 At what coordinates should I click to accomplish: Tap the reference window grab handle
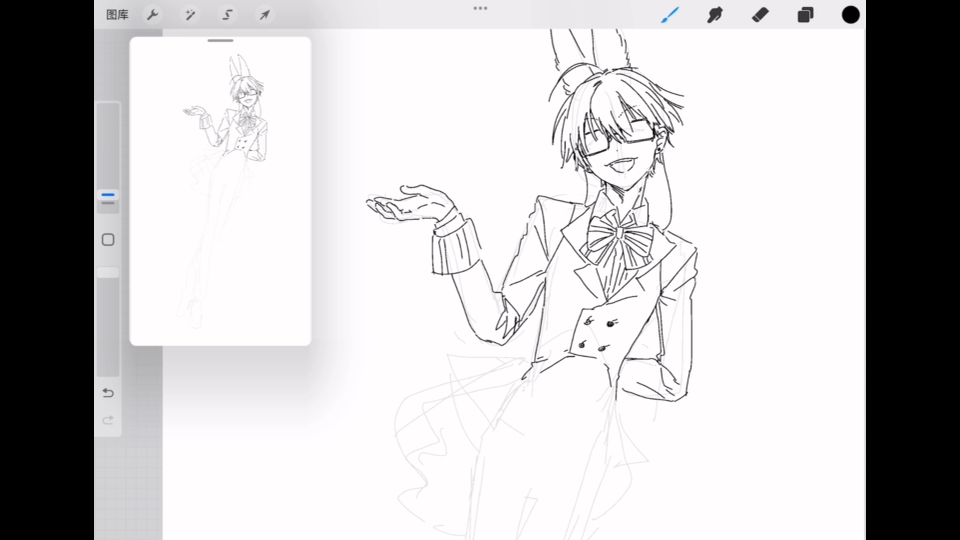click(x=220, y=40)
